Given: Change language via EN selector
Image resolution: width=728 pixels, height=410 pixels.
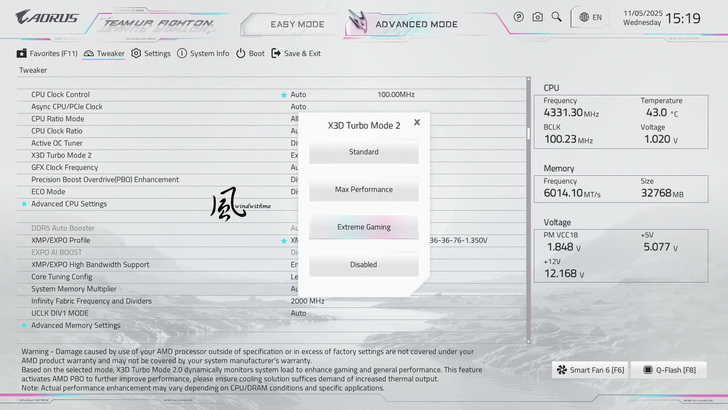Looking at the screenshot, I should [x=591, y=17].
